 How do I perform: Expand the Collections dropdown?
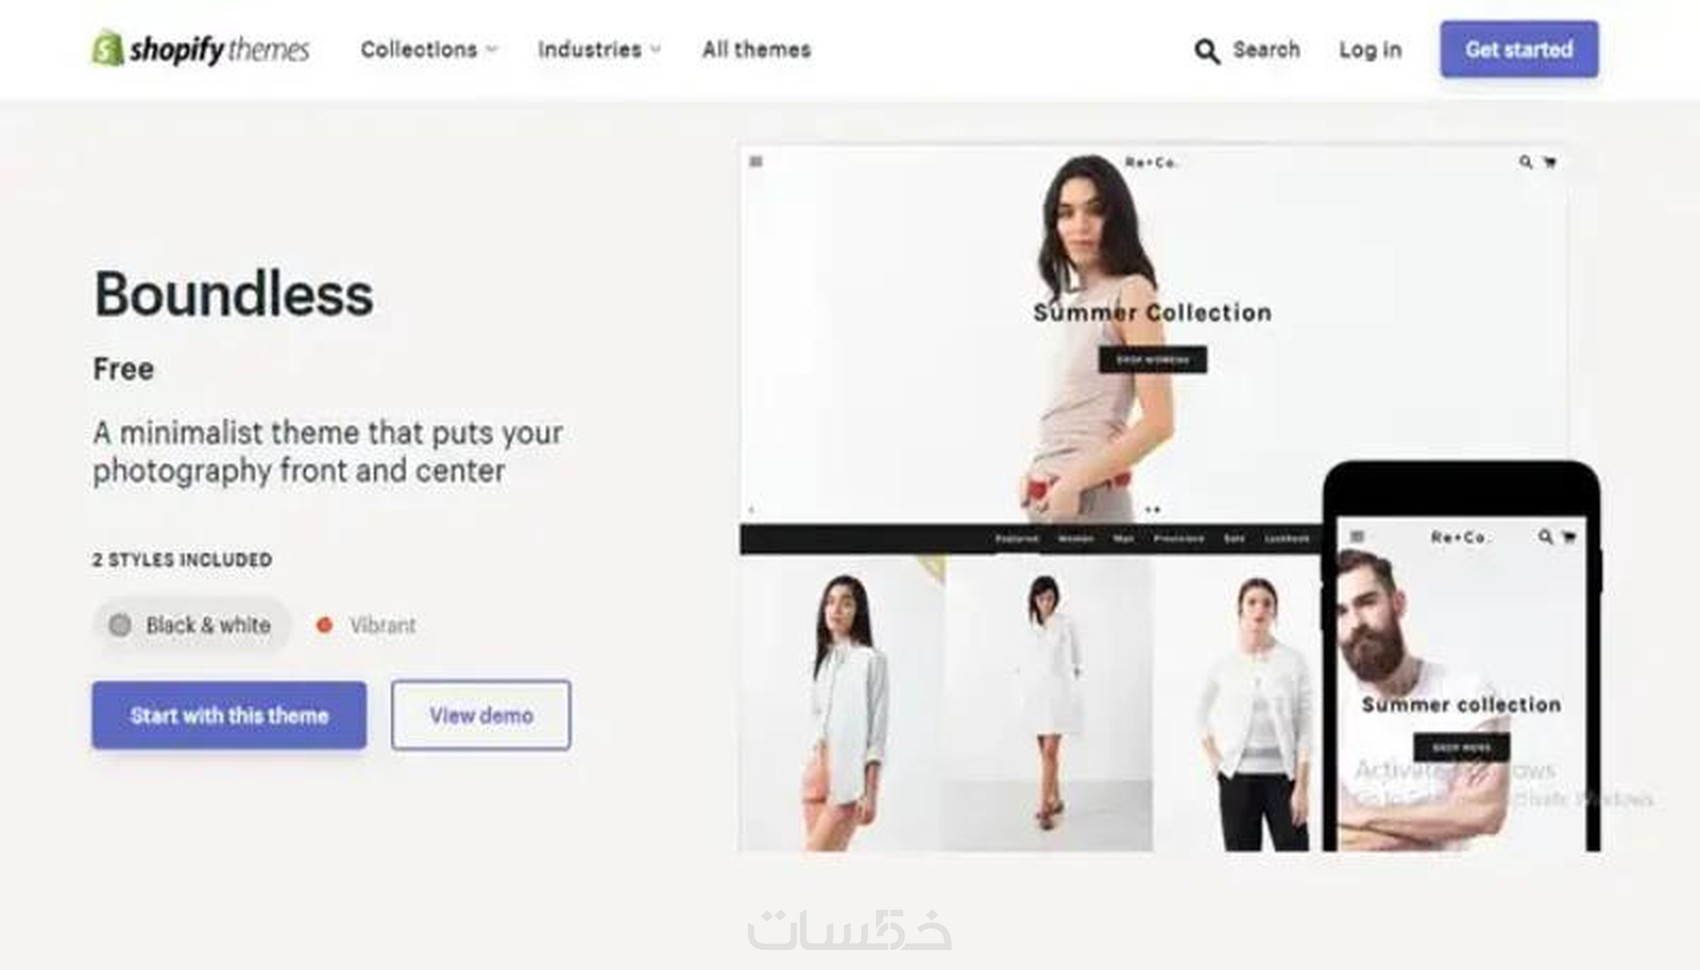click(x=429, y=49)
